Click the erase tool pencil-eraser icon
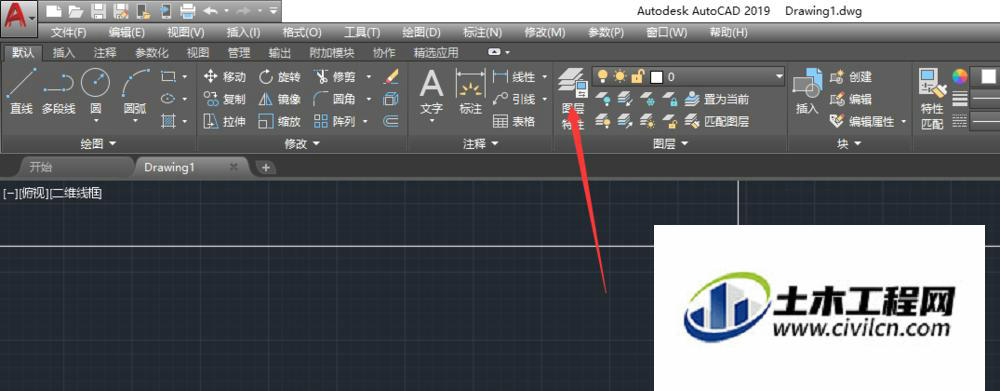The image size is (1000, 391). (x=390, y=77)
